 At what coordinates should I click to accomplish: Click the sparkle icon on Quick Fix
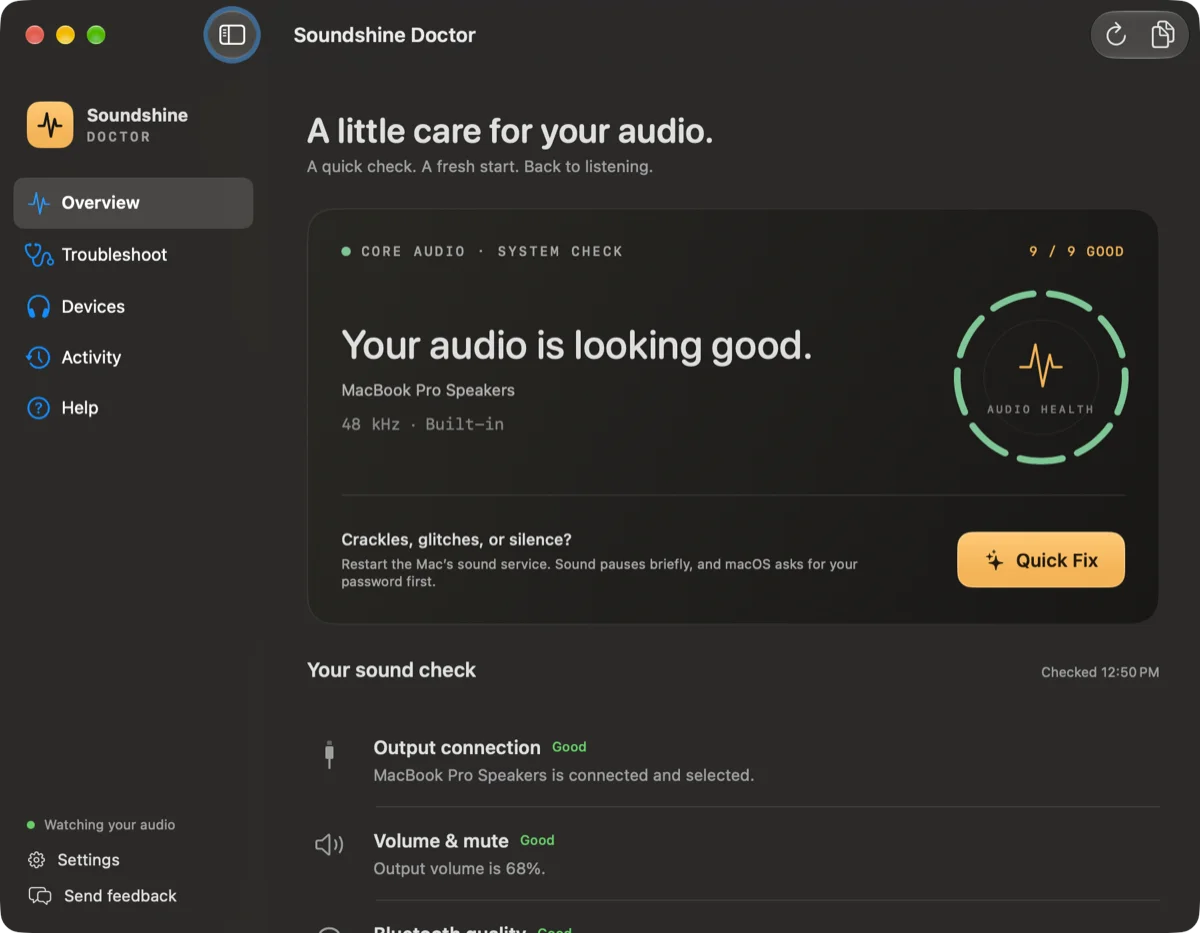tap(994, 560)
